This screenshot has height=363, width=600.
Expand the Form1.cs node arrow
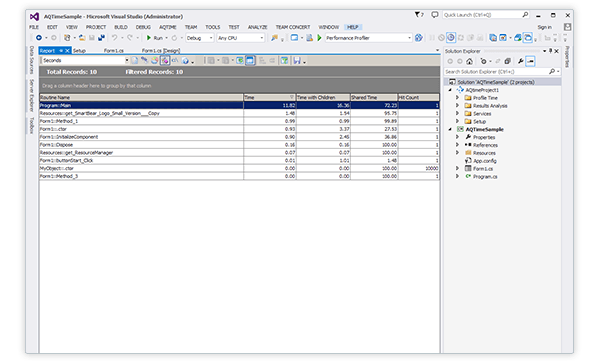click(457, 168)
